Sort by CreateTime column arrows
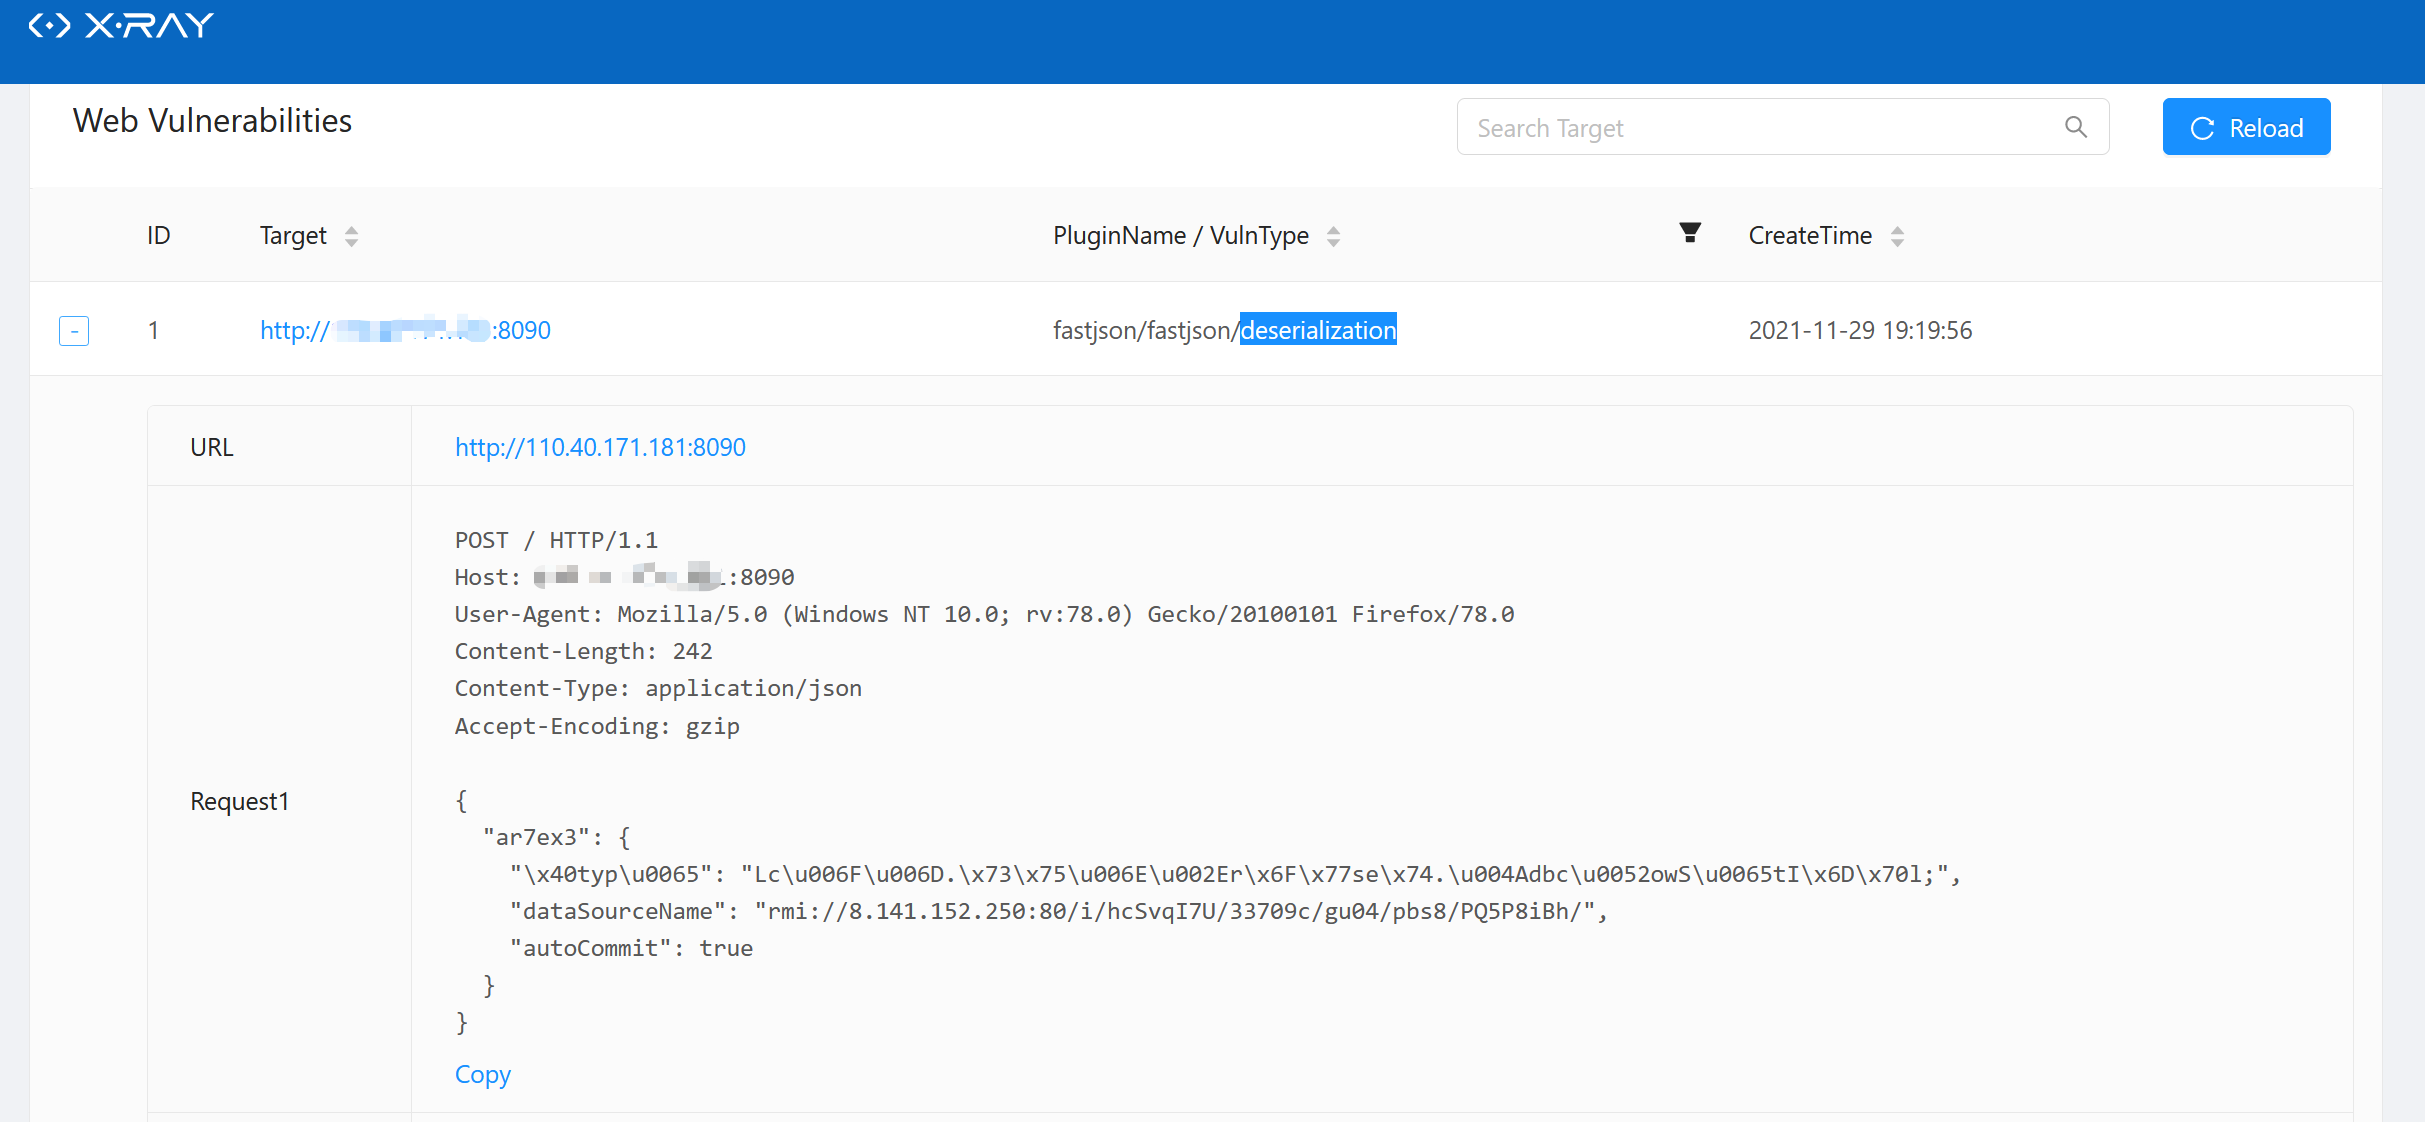Viewport: 2425px width, 1122px height. (1897, 236)
